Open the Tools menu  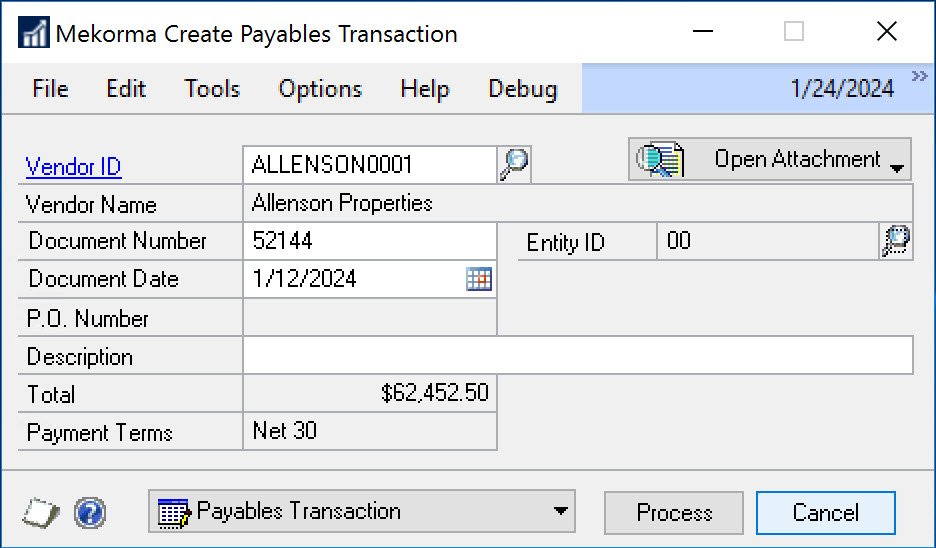[x=212, y=89]
